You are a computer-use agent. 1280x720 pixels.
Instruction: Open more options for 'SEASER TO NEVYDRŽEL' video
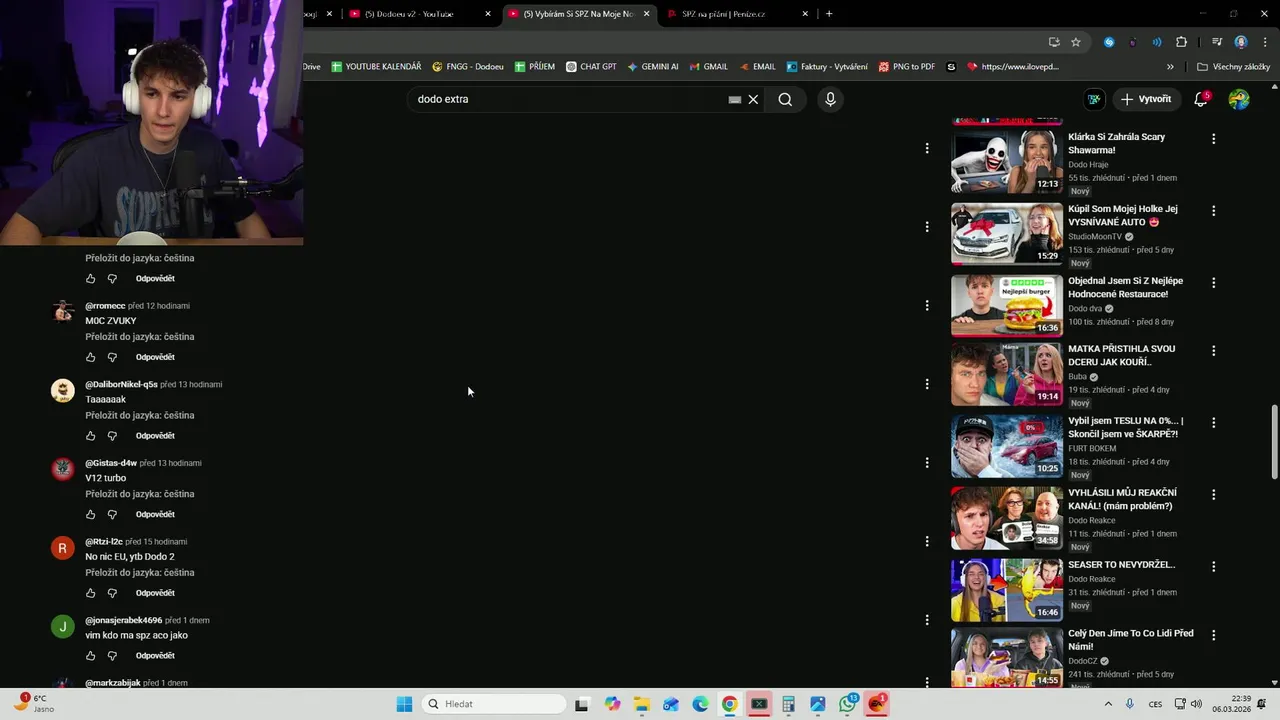(1213, 567)
